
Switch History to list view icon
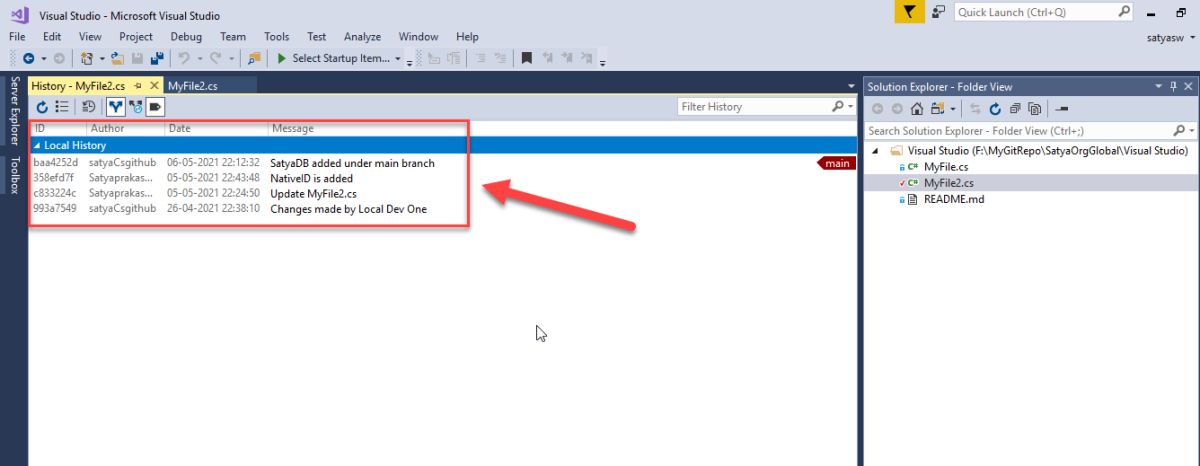pos(62,106)
